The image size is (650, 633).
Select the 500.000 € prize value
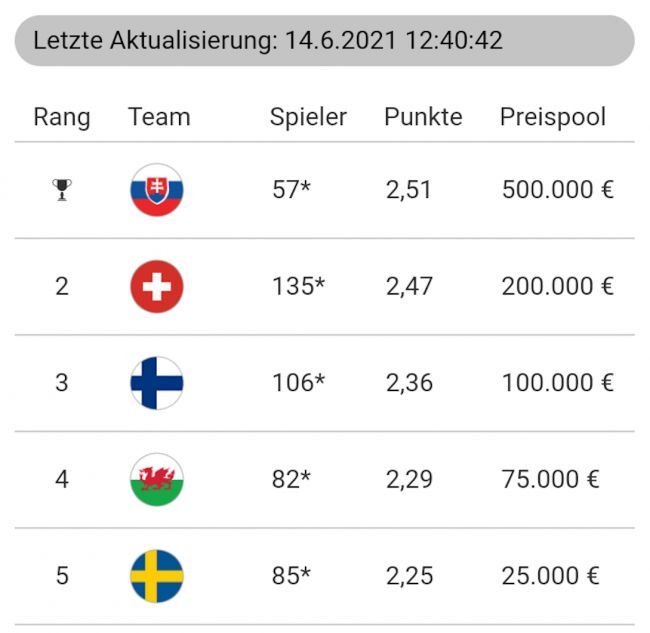click(x=557, y=190)
